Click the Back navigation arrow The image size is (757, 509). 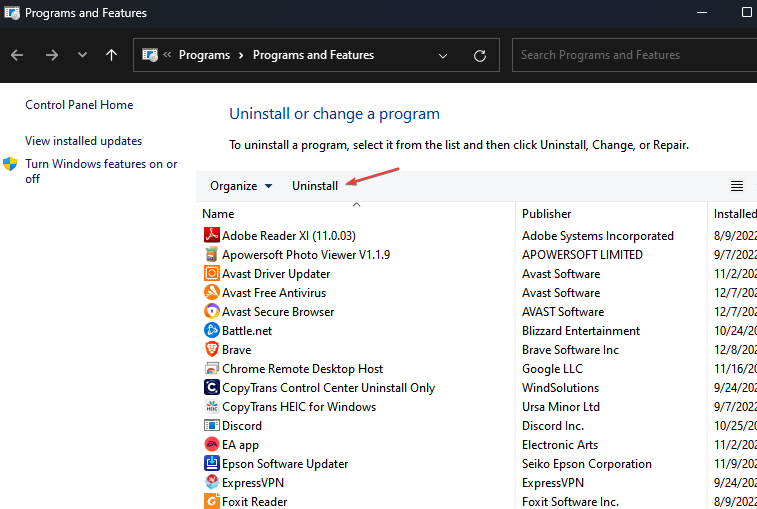[x=17, y=56]
